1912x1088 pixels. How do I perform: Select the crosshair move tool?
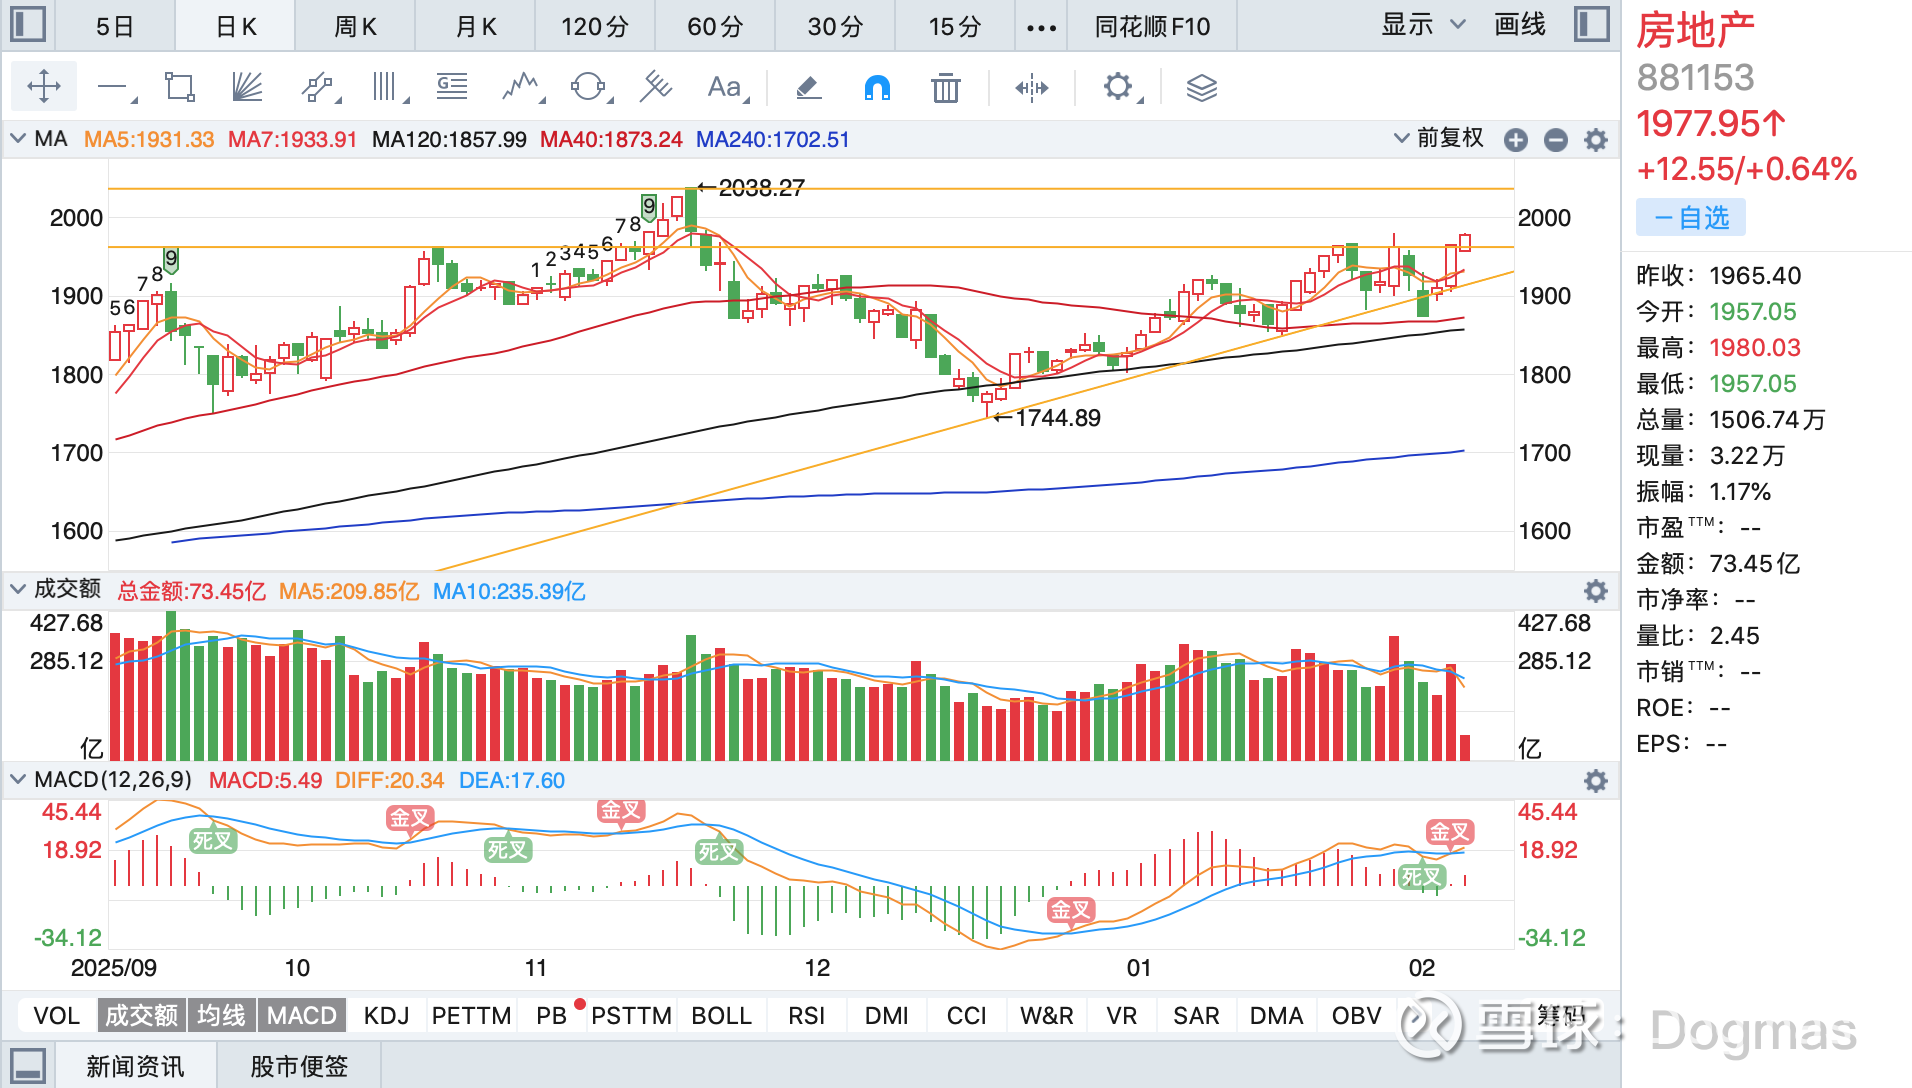(44, 87)
